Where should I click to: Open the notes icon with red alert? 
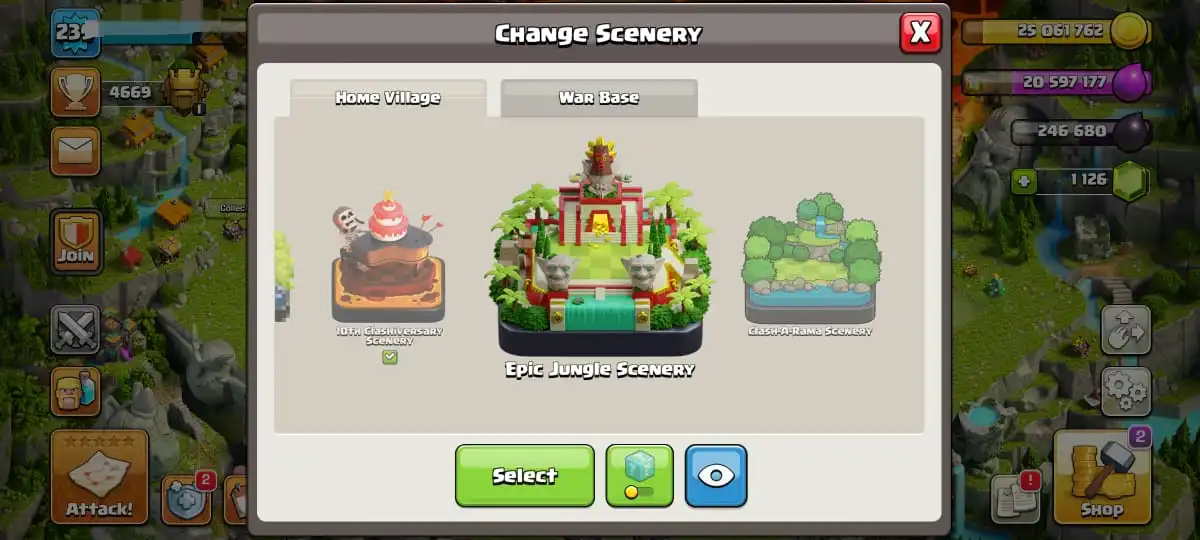coord(1016,497)
